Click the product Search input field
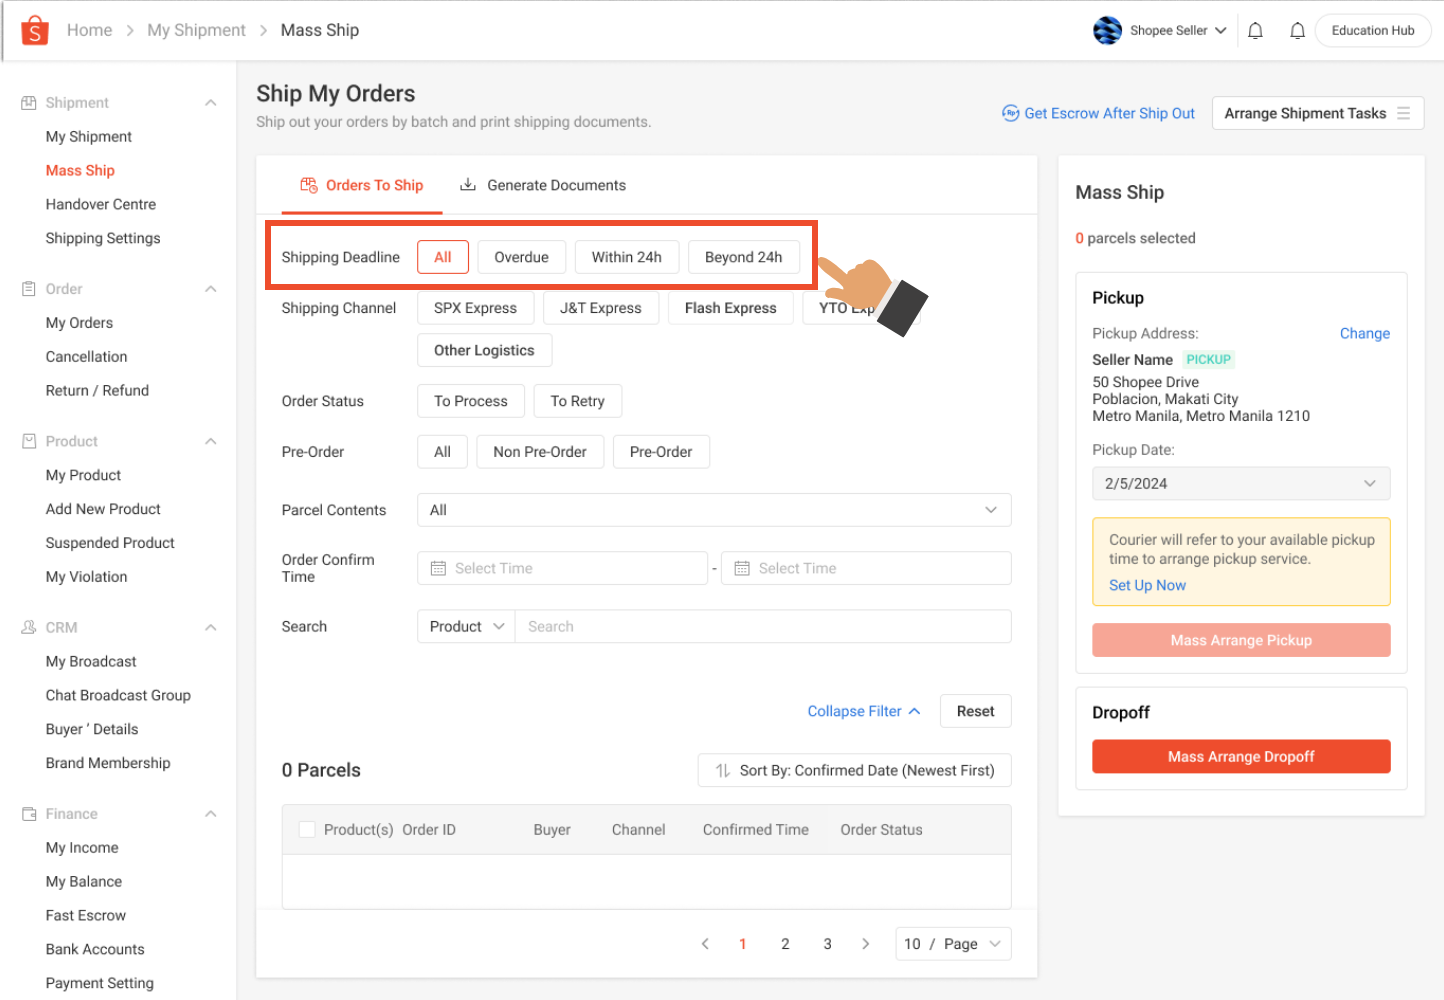 [x=762, y=627]
